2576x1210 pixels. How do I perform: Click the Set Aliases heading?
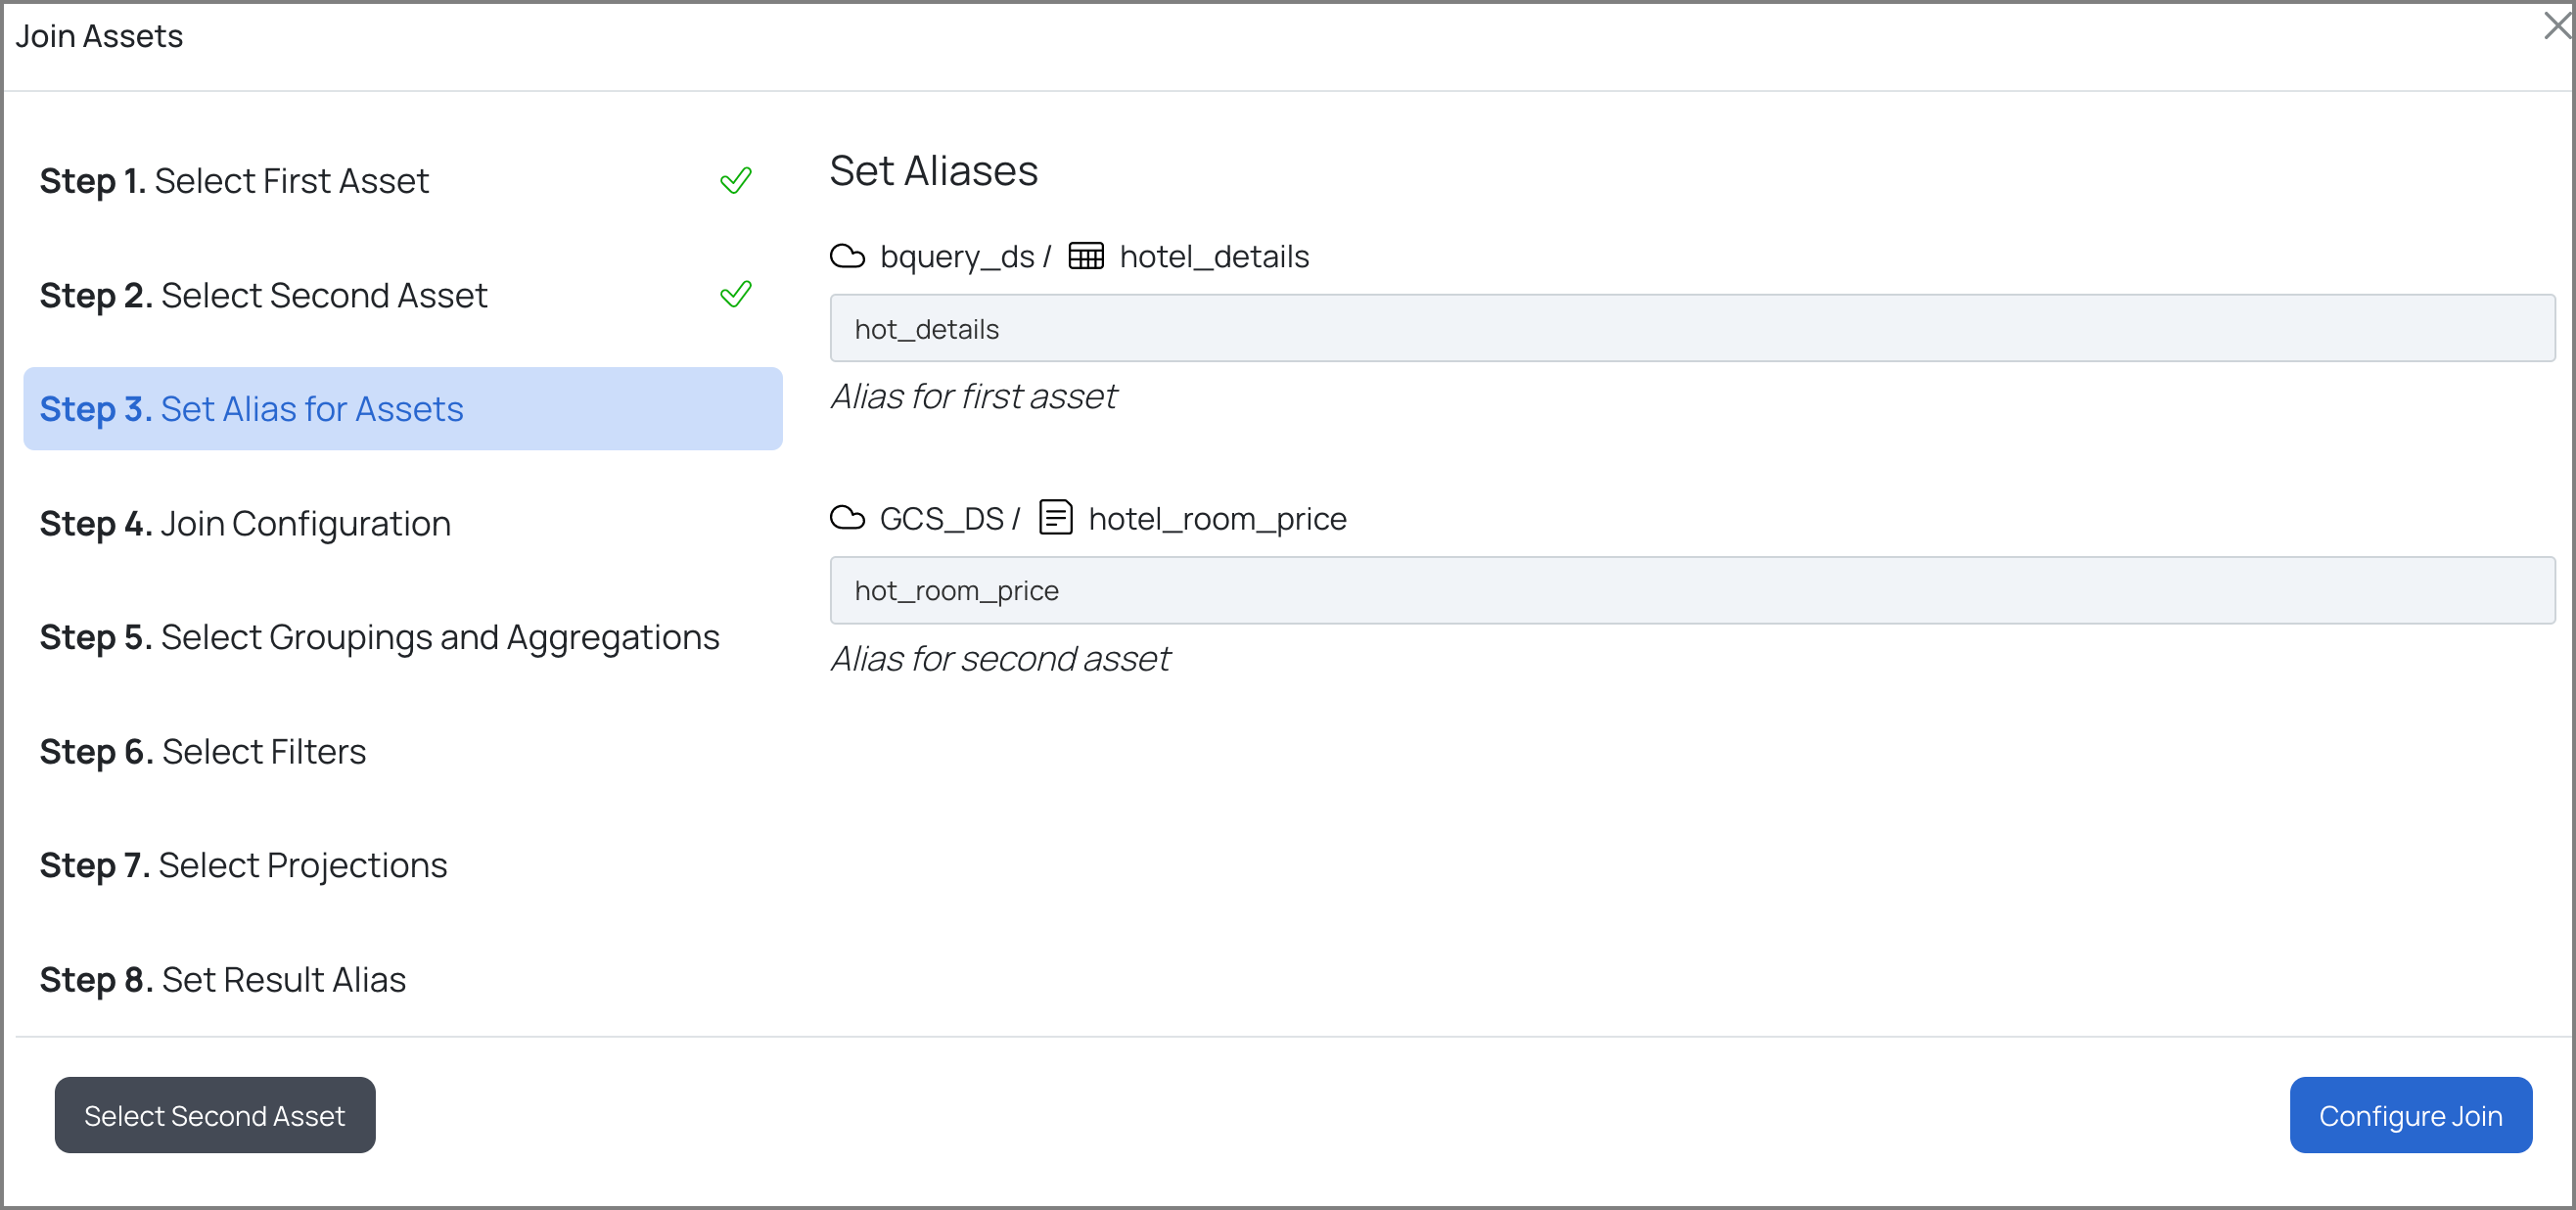[933, 171]
